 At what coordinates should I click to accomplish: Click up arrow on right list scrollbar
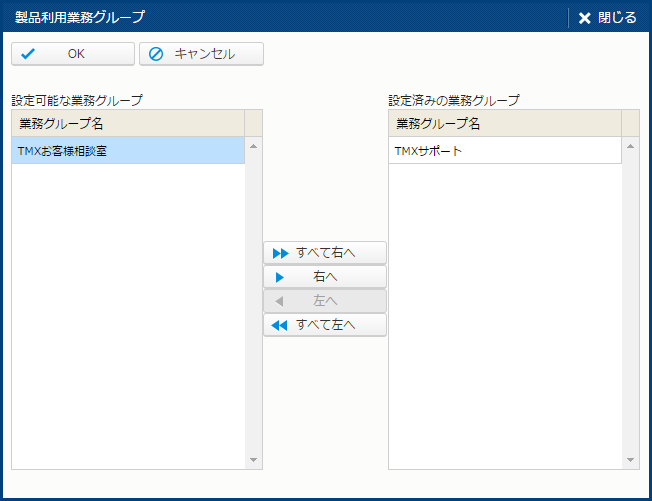(x=630, y=147)
